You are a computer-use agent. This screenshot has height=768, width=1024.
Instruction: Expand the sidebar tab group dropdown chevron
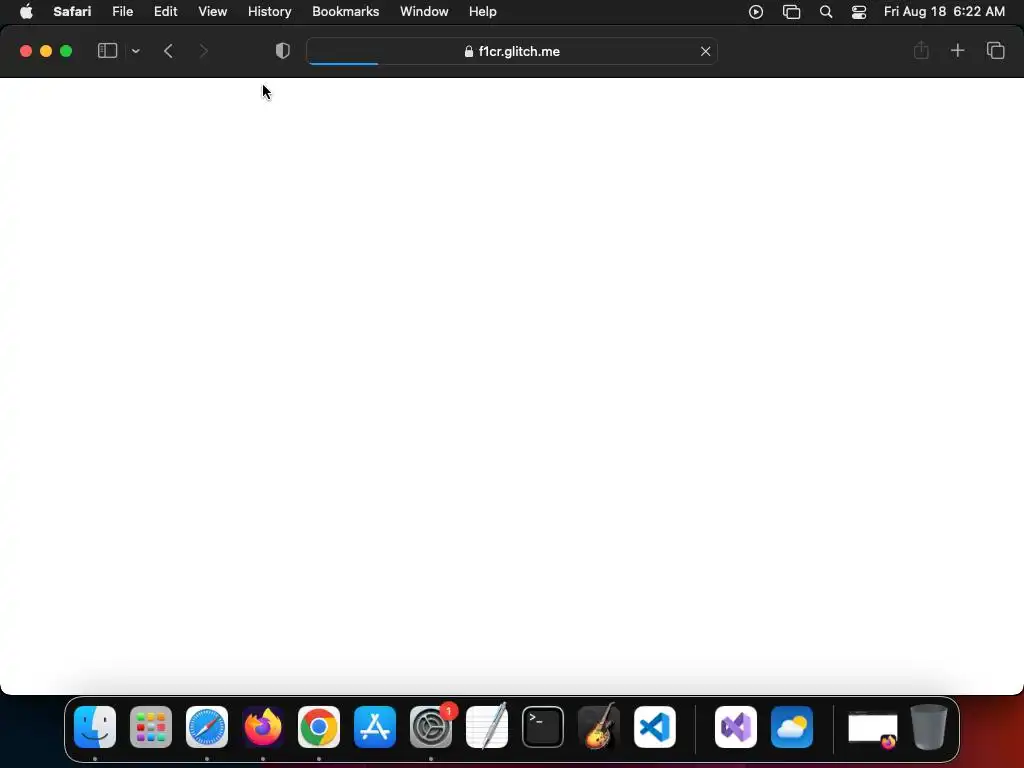[x=135, y=51]
